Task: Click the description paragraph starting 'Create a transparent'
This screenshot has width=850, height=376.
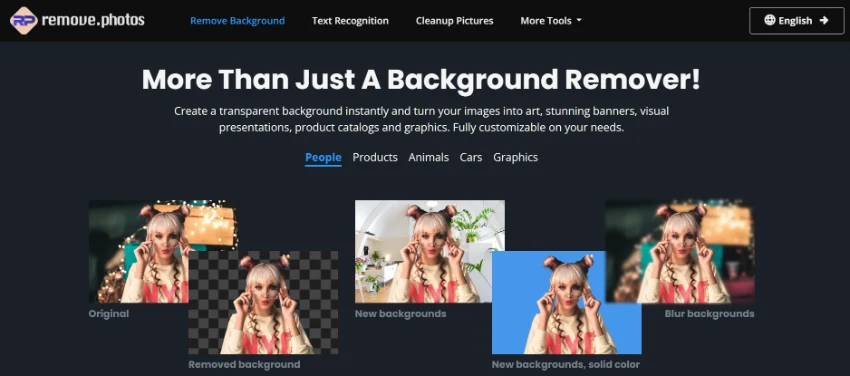Action: click(x=421, y=120)
